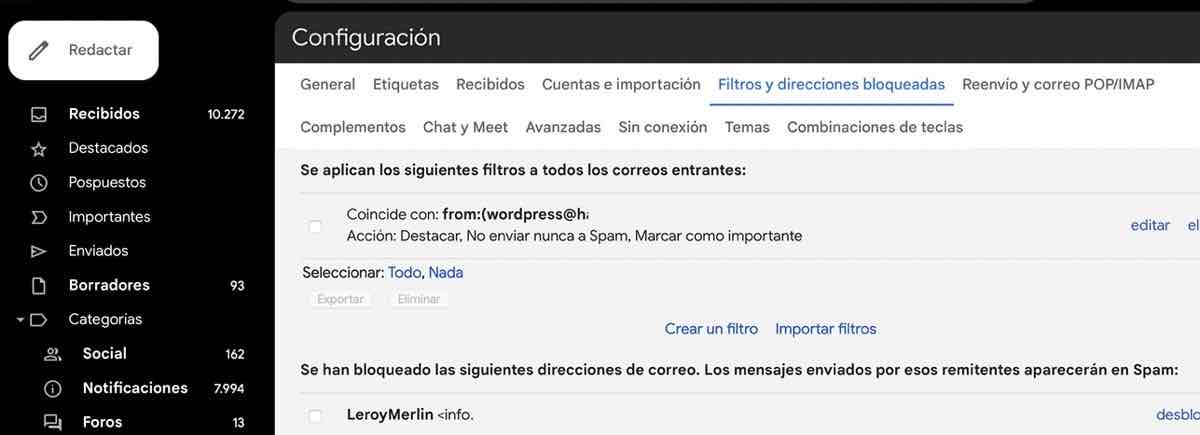Click the 93 count beside Borradores
The image size is (1200, 435).
237,286
